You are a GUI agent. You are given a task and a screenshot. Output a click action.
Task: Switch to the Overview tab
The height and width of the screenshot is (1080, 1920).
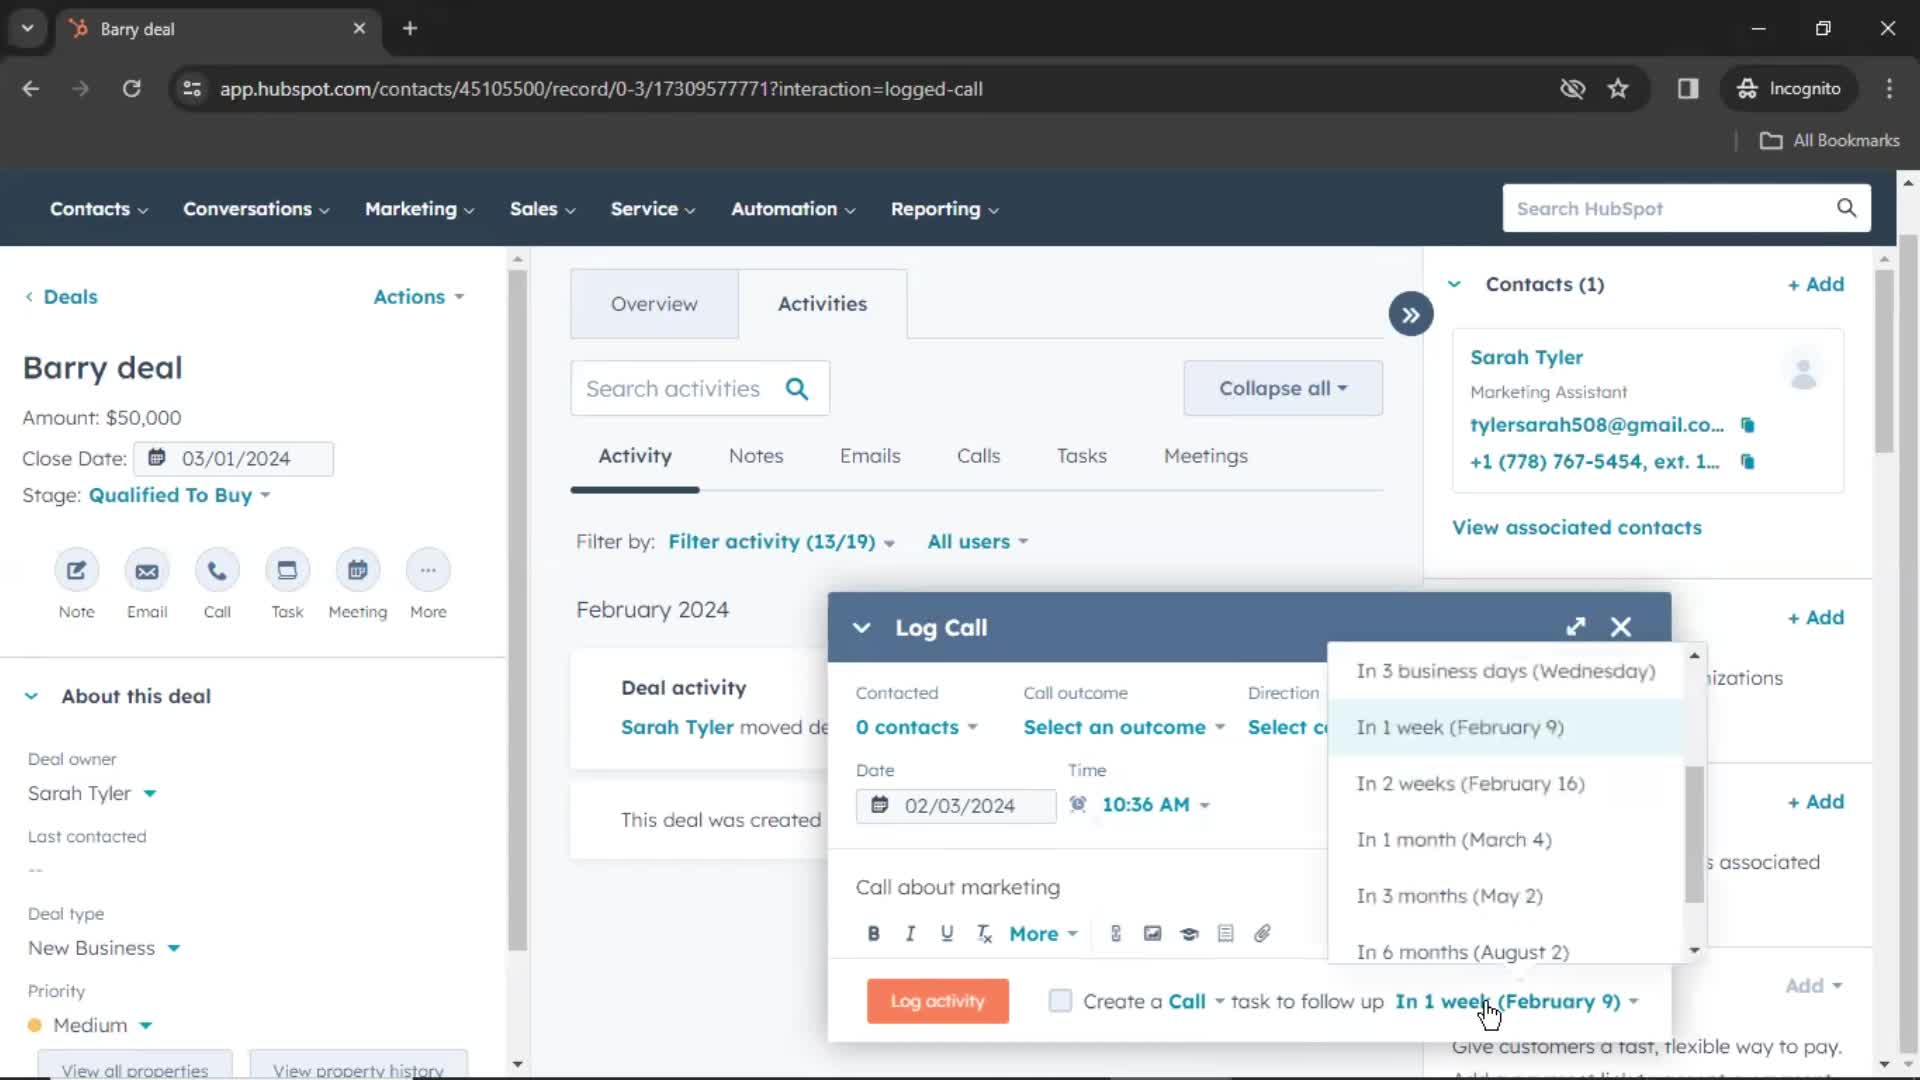[654, 304]
